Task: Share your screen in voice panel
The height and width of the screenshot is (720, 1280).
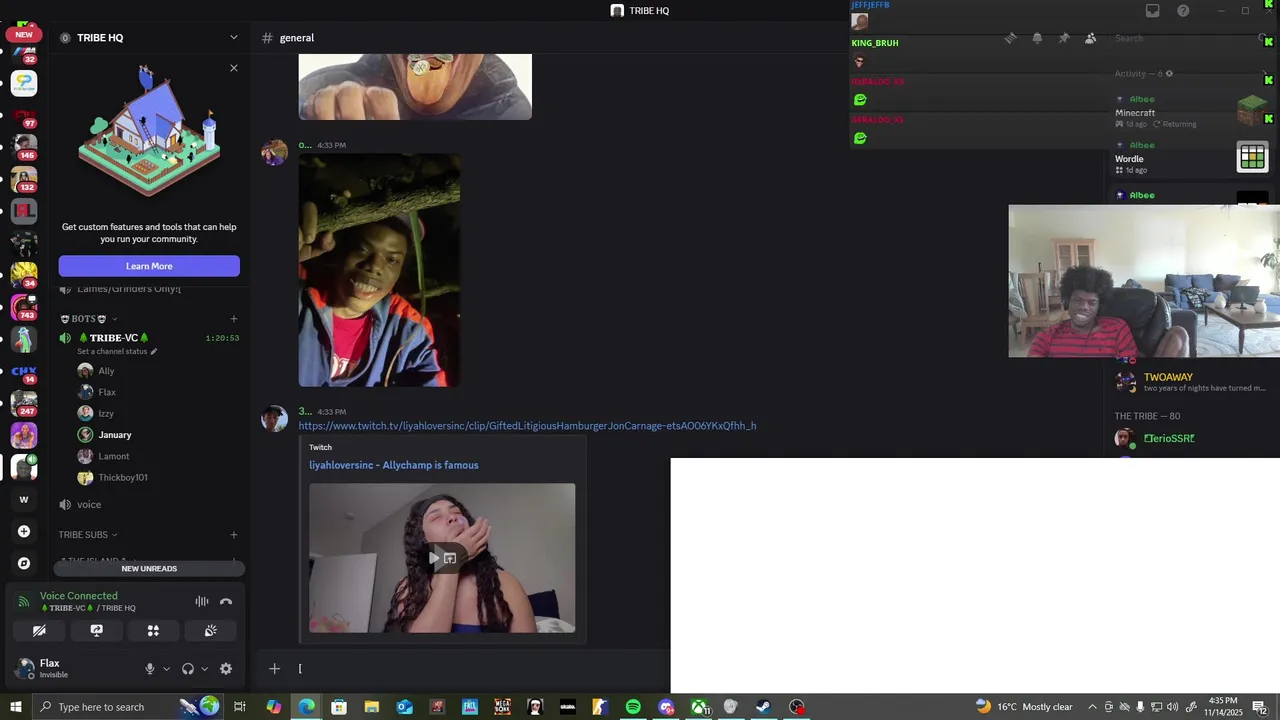Action: [x=96, y=631]
